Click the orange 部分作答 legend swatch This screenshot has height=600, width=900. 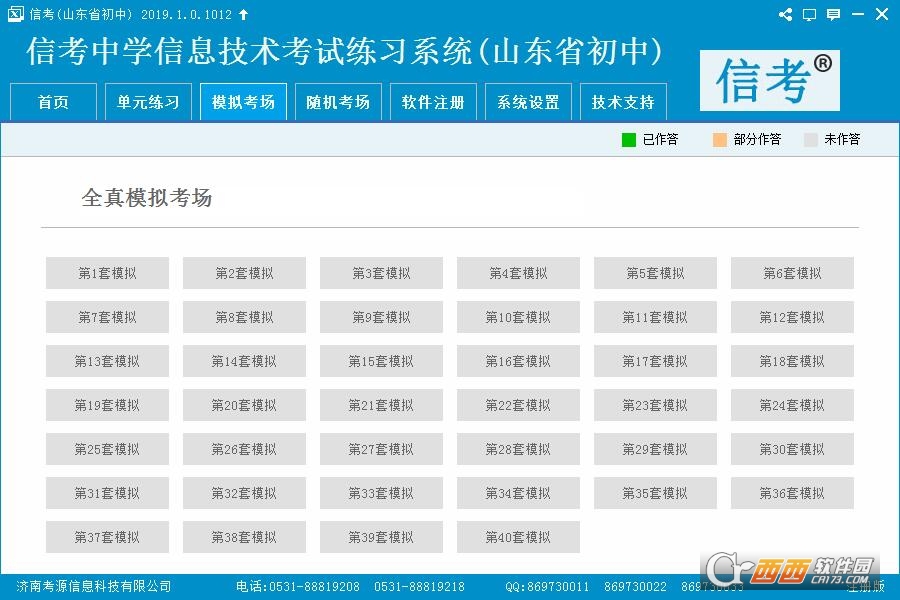pos(719,140)
